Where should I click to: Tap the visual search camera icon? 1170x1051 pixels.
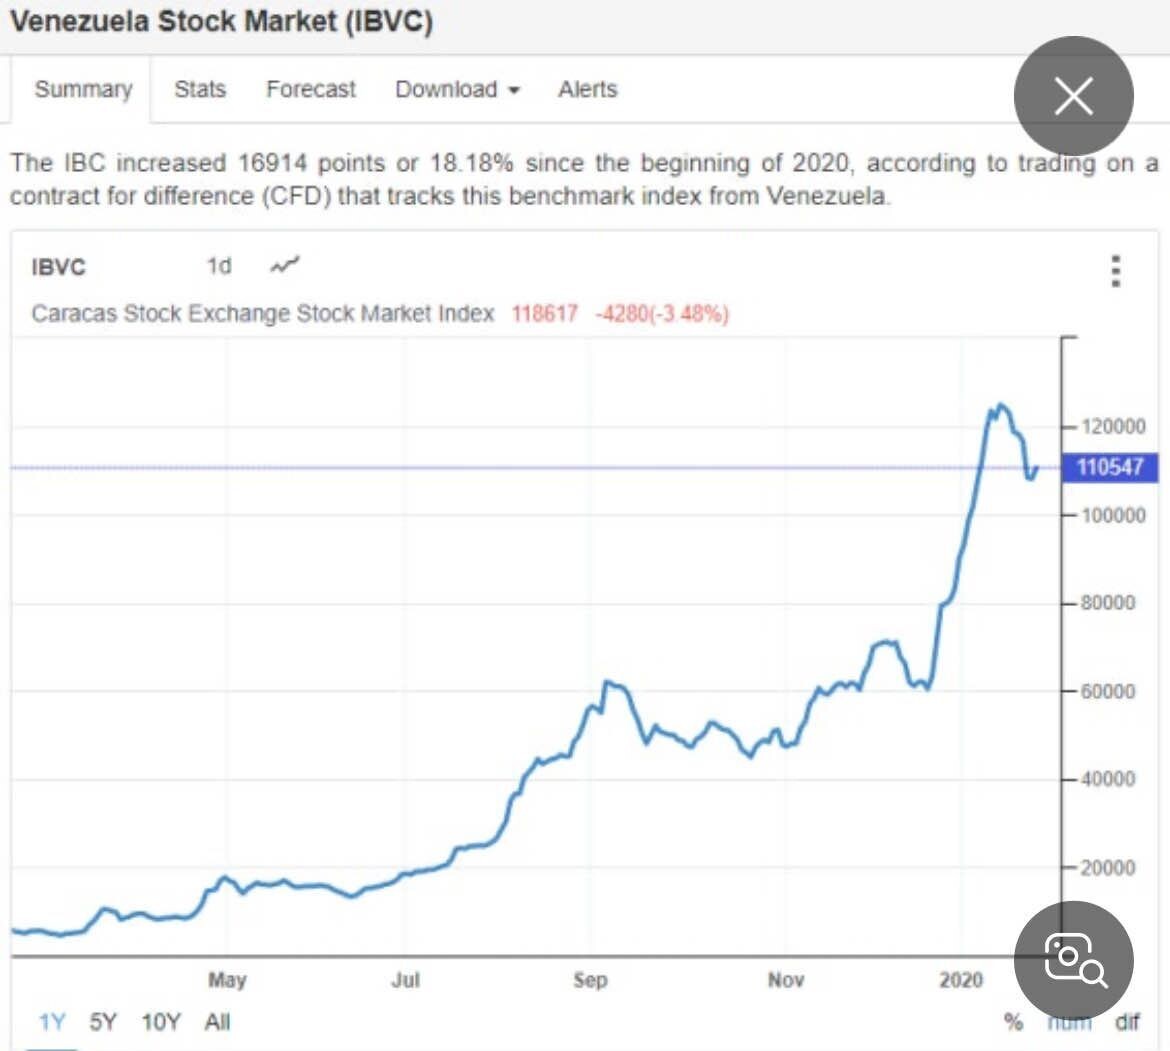[1073, 961]
